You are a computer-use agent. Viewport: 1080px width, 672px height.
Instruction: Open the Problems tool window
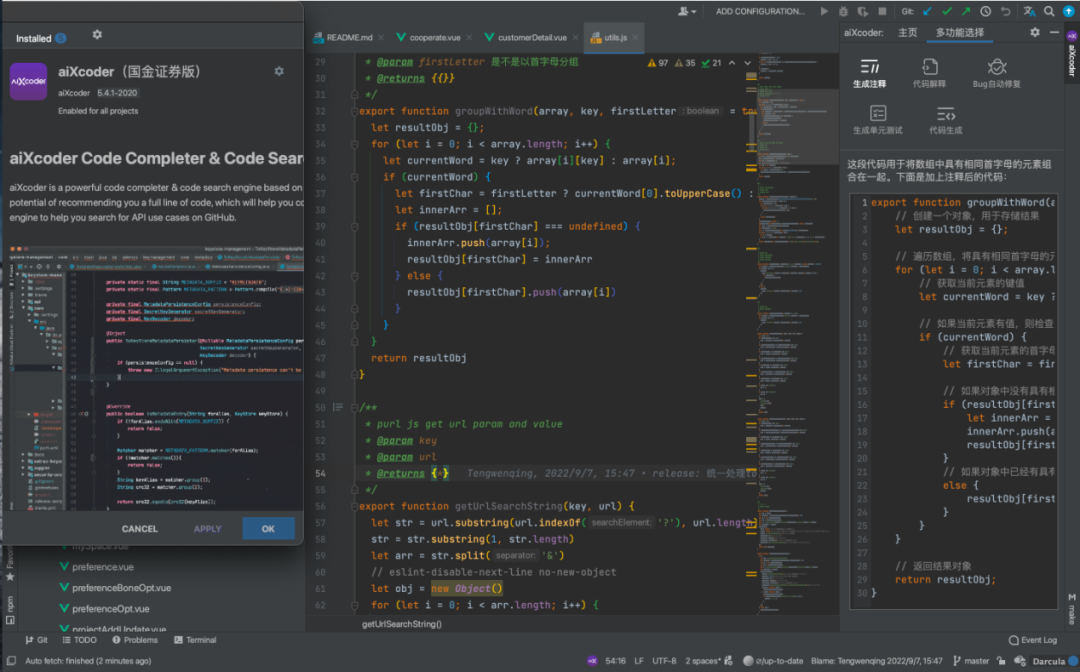(135, 640)
